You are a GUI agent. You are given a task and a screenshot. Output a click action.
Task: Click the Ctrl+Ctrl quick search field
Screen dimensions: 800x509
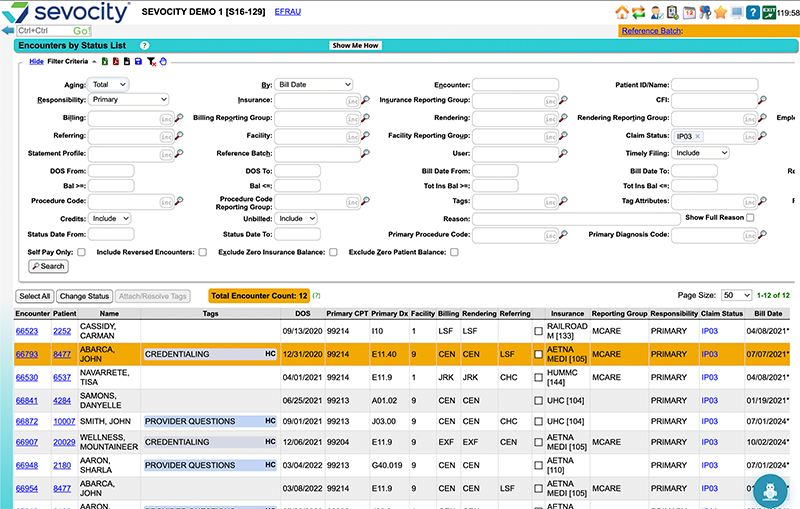[x=45, y=31]
